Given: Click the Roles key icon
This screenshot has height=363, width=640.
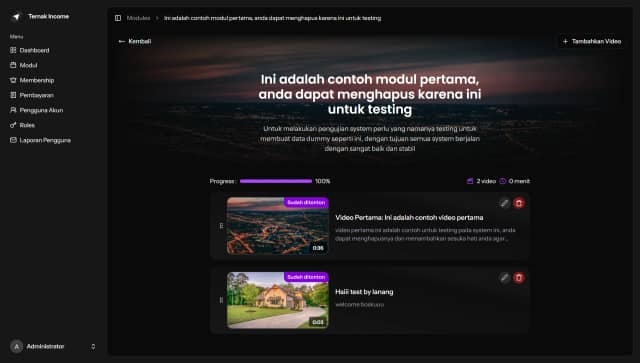Looking at the screenshot, I should click(x=13, y=125).
